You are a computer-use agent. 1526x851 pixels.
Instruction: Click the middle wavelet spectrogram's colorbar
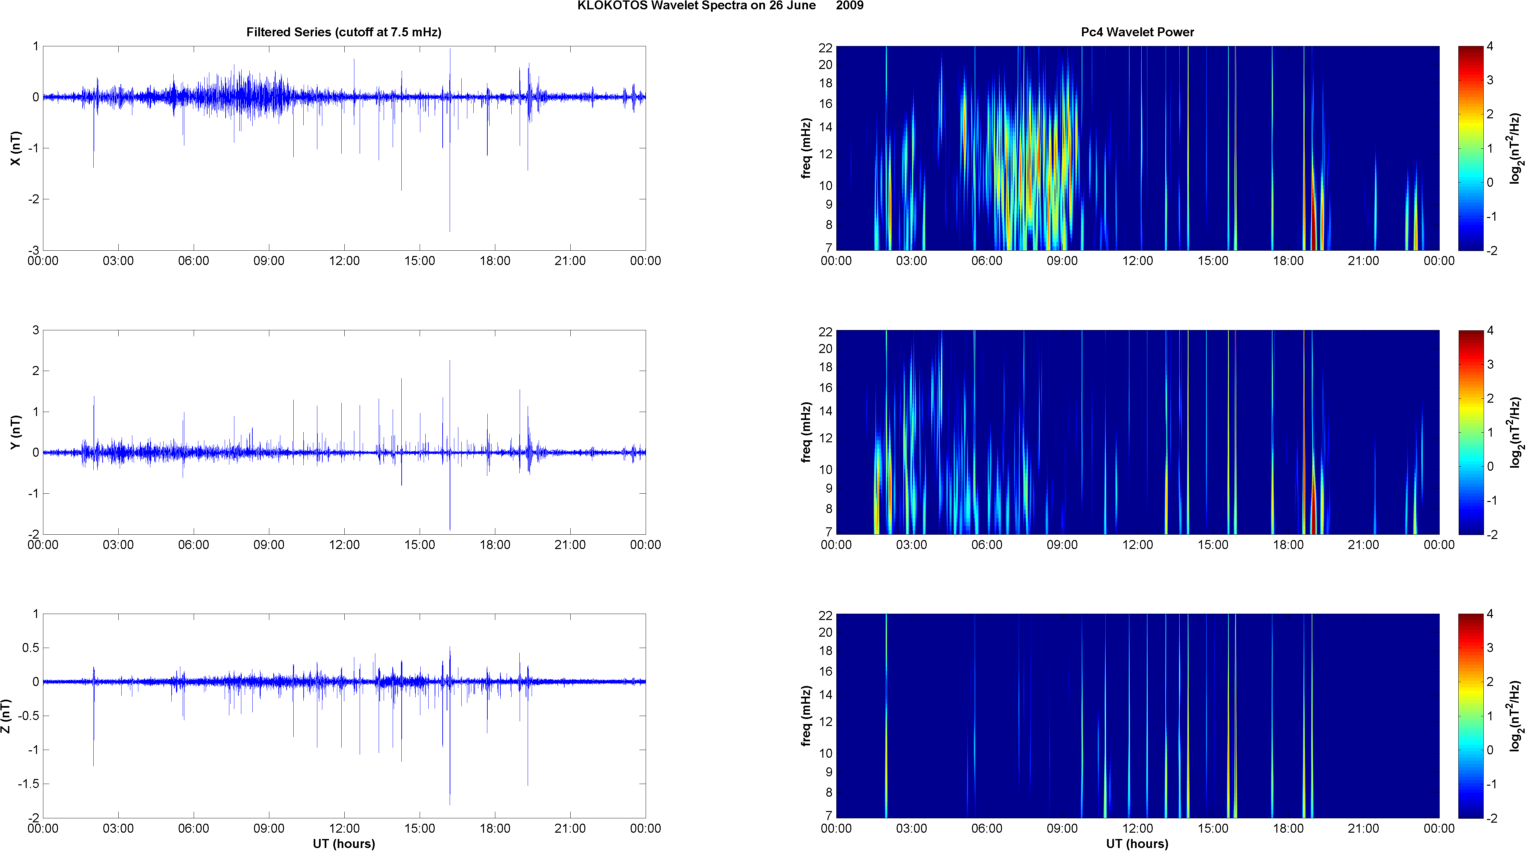(x=1470, y=432)
